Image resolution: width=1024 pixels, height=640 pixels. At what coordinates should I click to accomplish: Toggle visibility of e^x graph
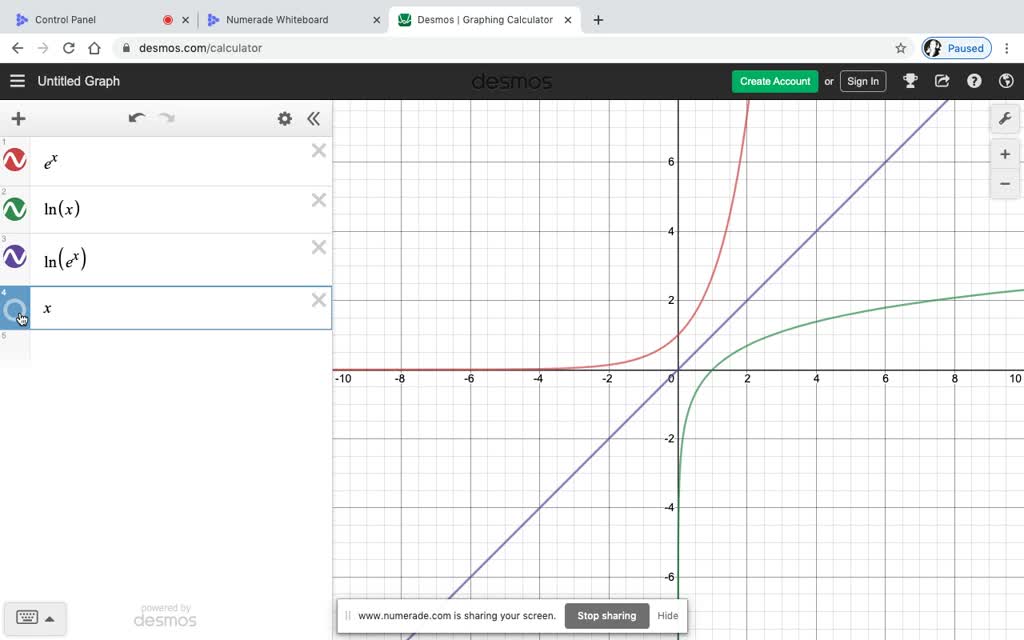pos(14,160)
